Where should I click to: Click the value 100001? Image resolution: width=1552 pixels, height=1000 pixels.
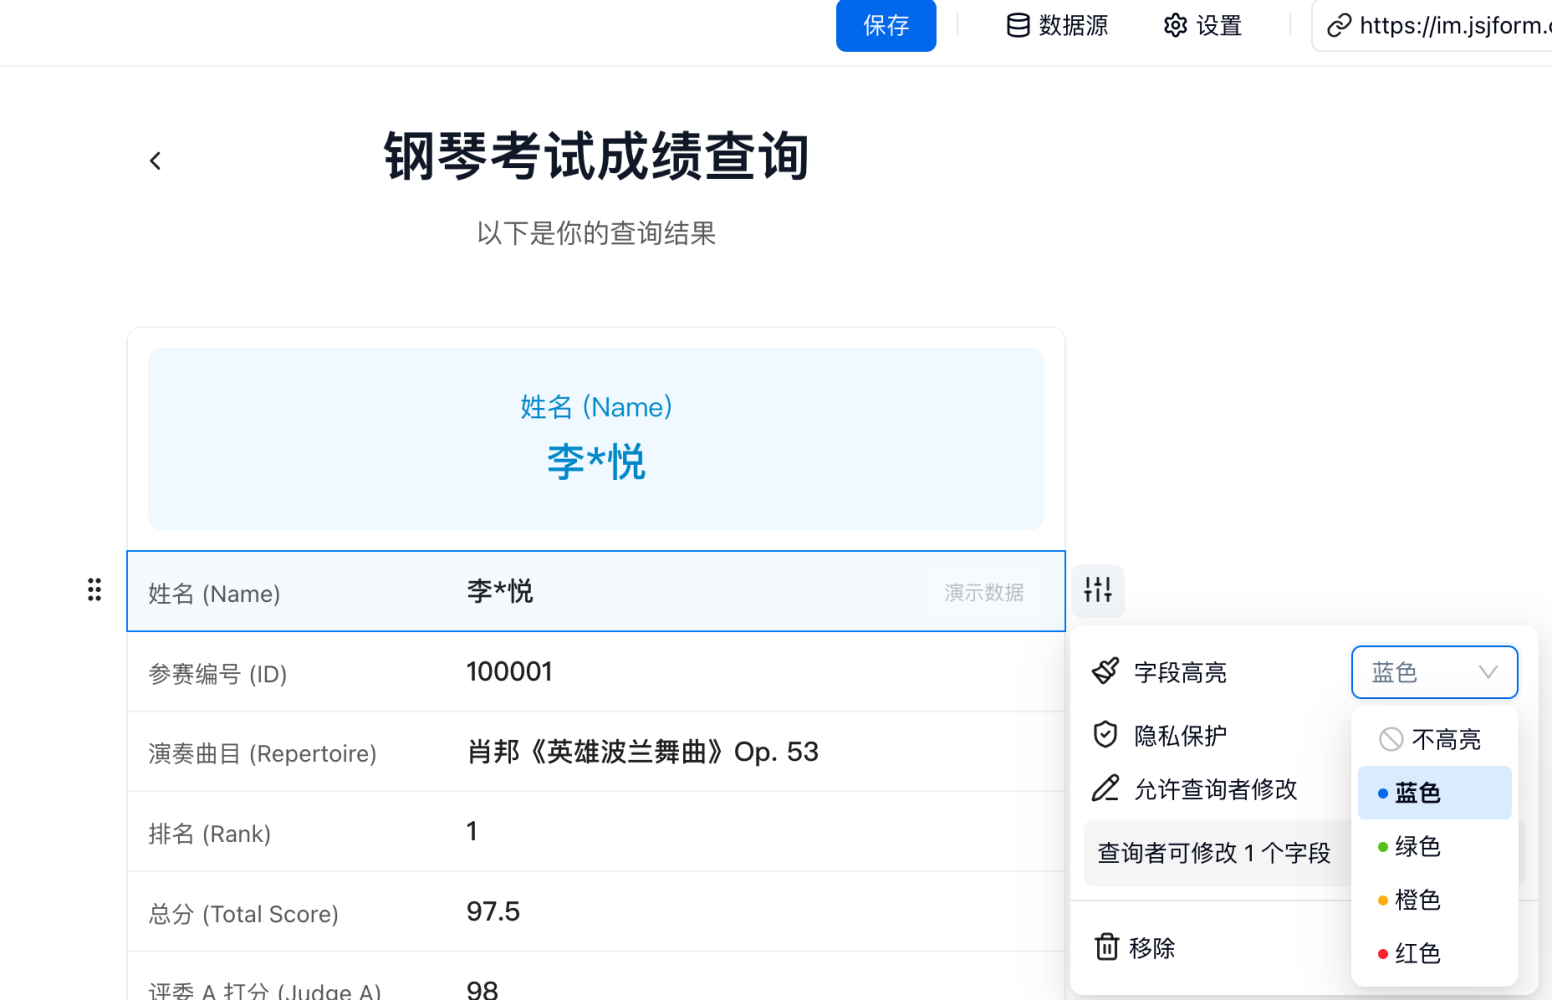509,671
